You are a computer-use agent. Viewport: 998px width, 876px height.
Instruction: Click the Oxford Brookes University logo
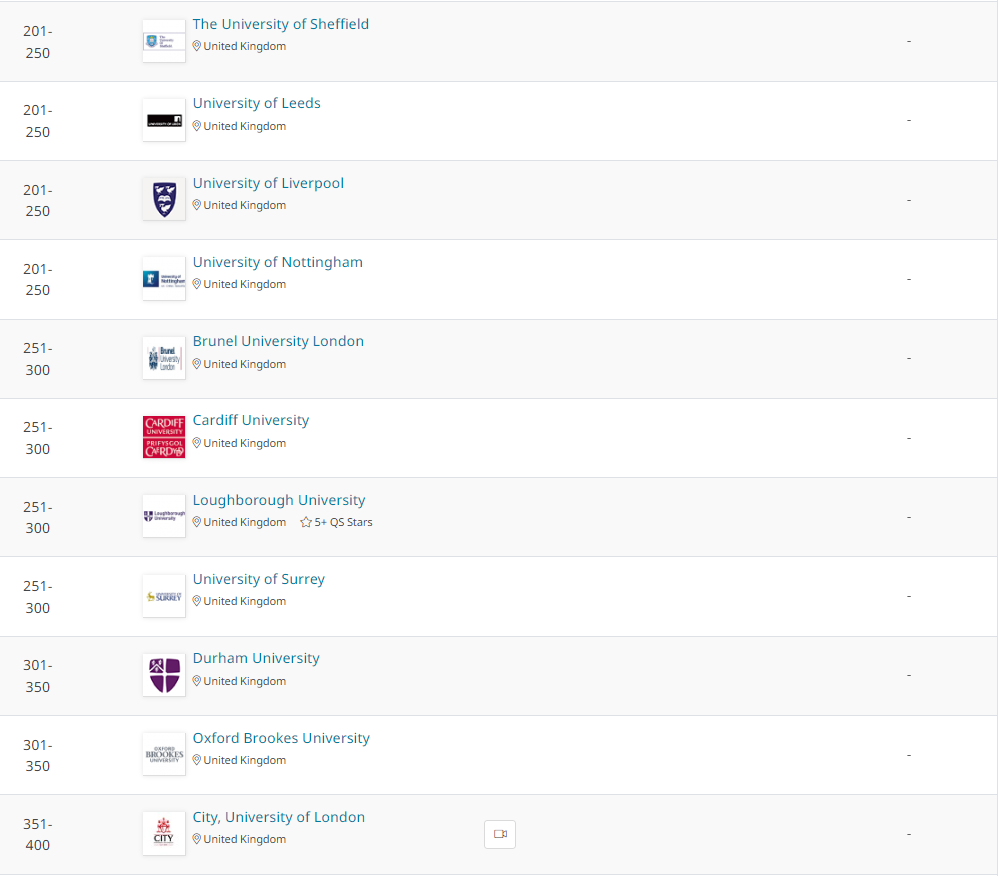click(164, 754)
